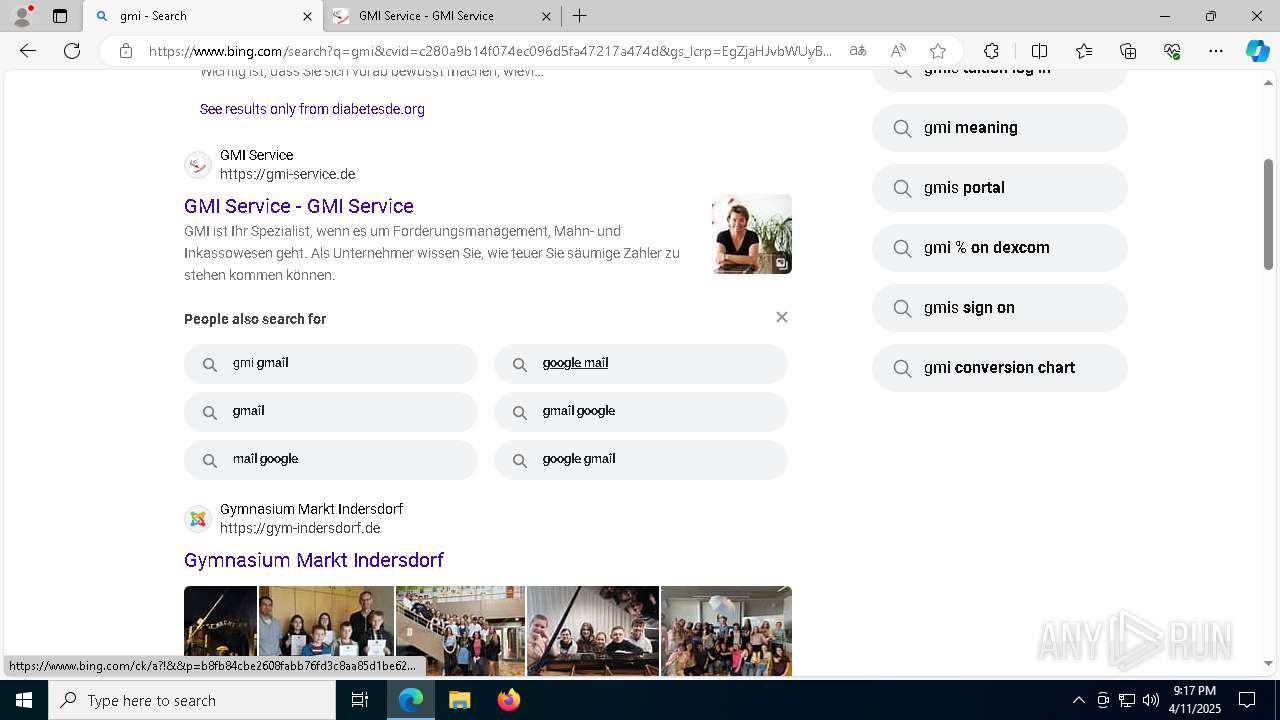Select related search 'gmi conversion chart'
Image resolution: width=1280 pixels, height=720 pixels.
(1000, 368)
